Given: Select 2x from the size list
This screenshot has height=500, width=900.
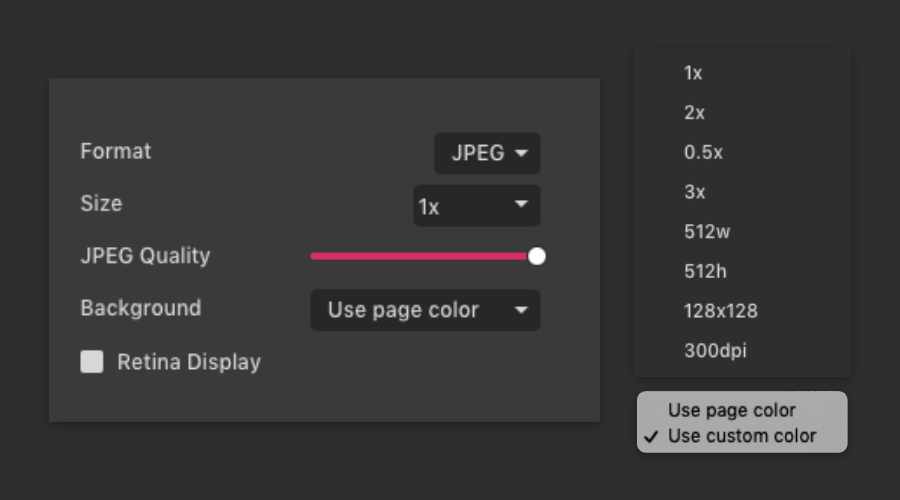Looking at the screenshot, I should pyautogui.click(x=694, y=113).
